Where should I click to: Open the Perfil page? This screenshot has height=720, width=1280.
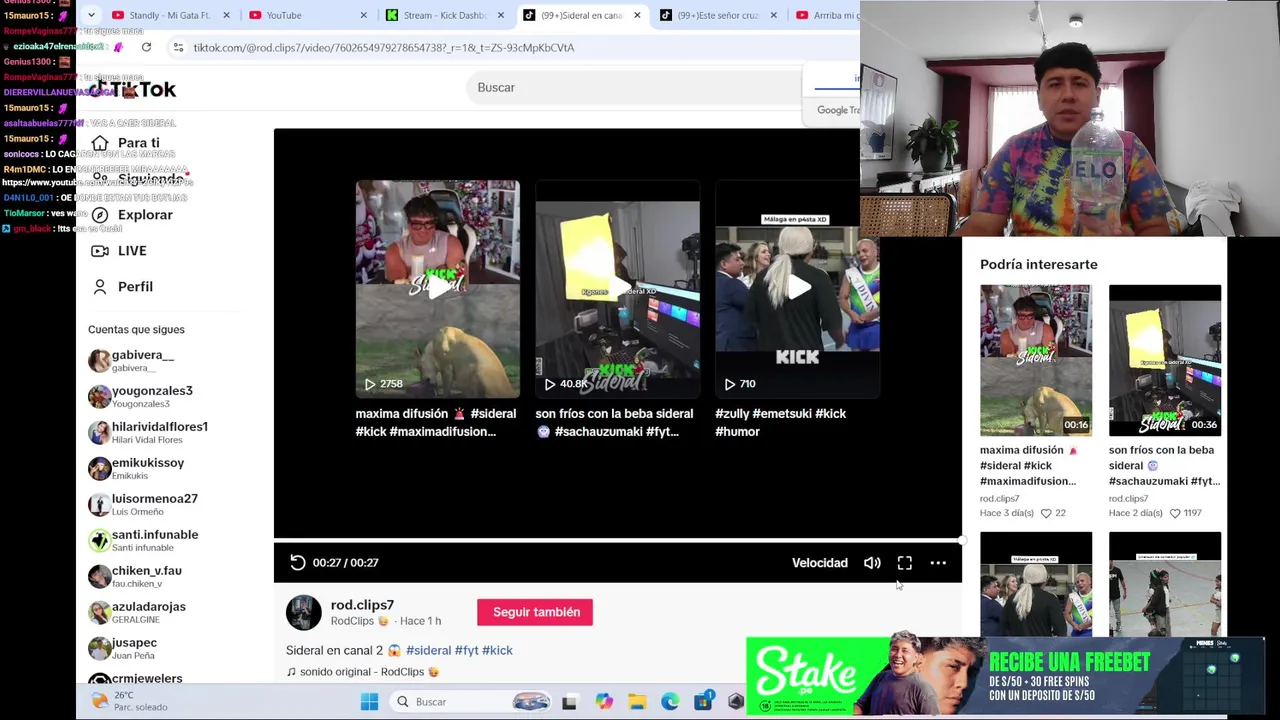[x=122, y=287]
